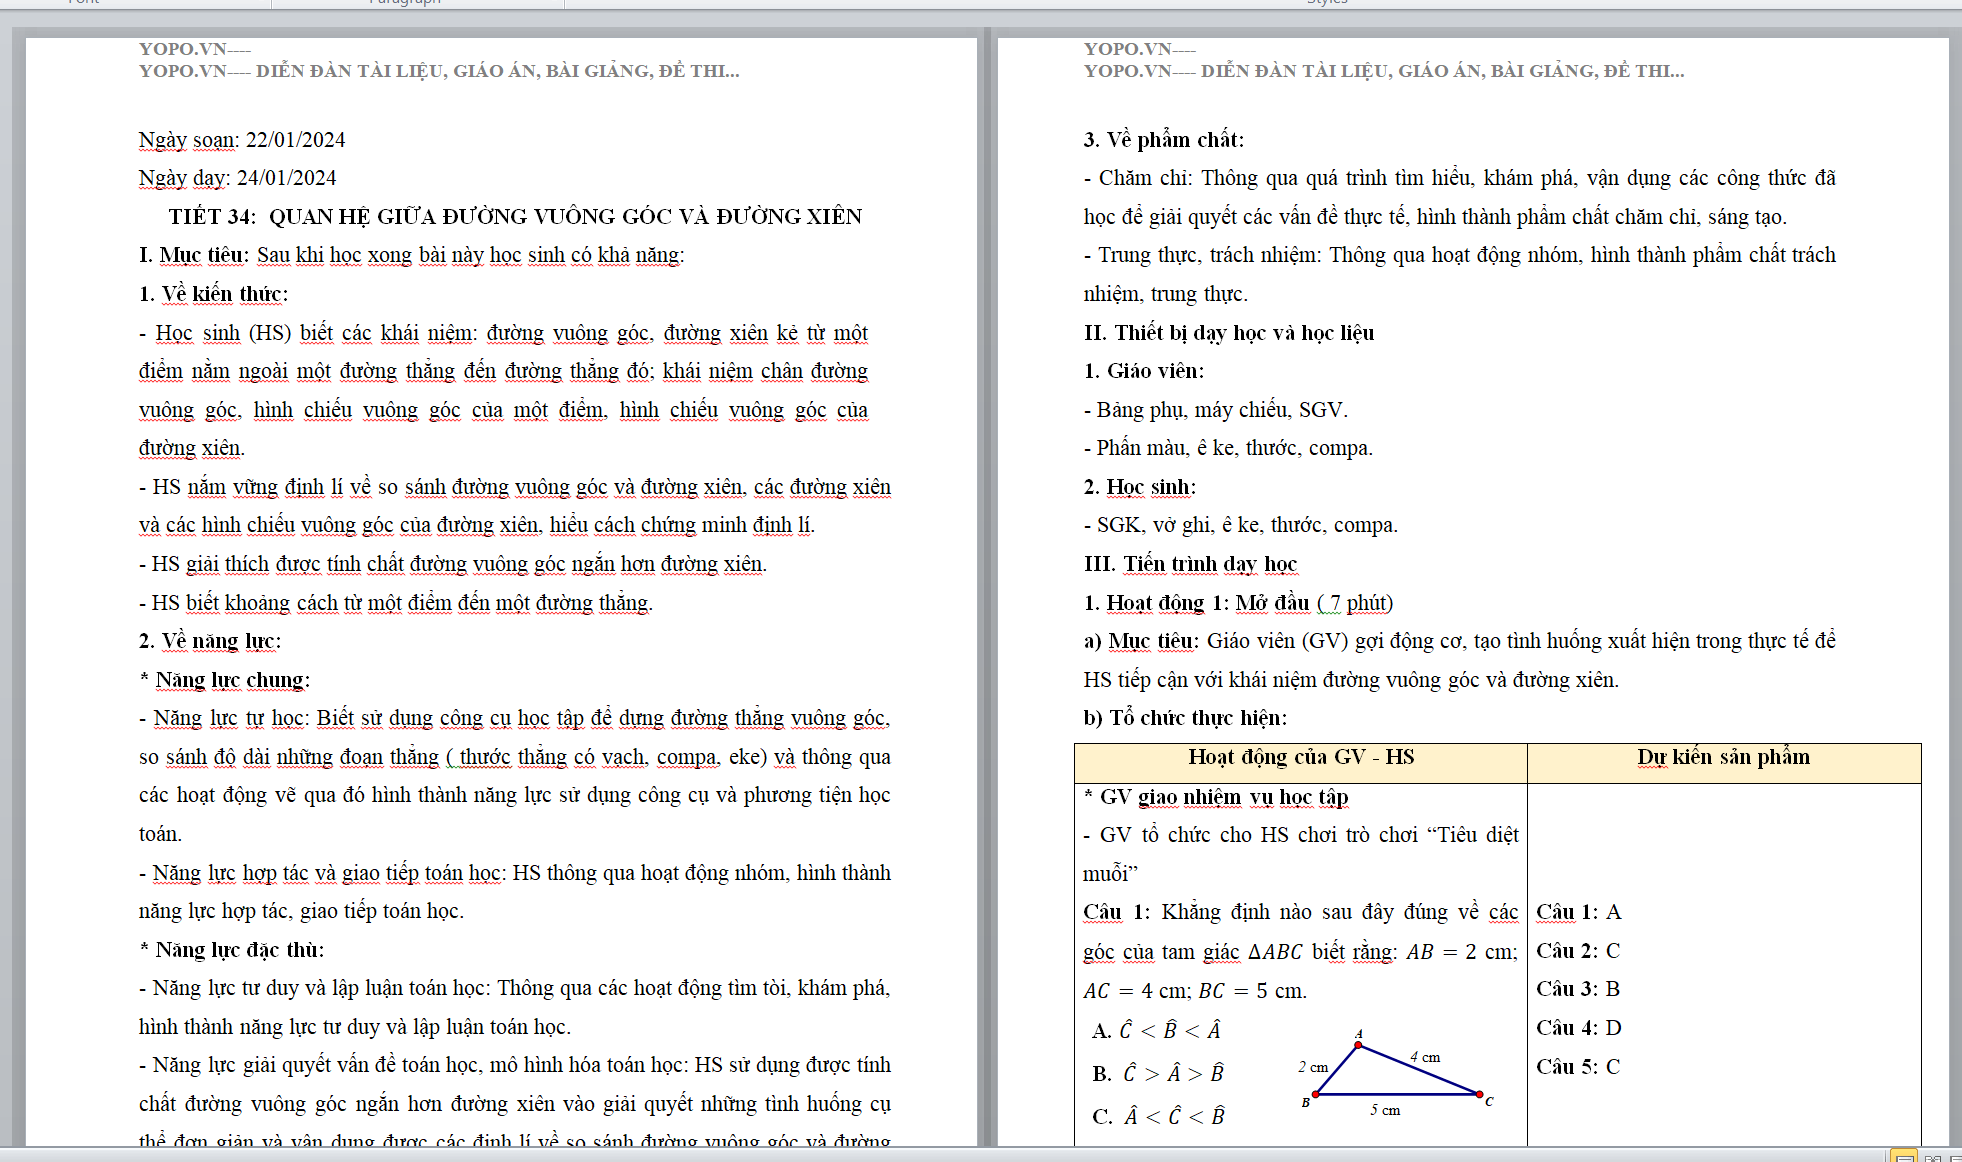Click the answer 'Câu 1: A'
Screen dimensions: 1962x1162
[1579, 912]
